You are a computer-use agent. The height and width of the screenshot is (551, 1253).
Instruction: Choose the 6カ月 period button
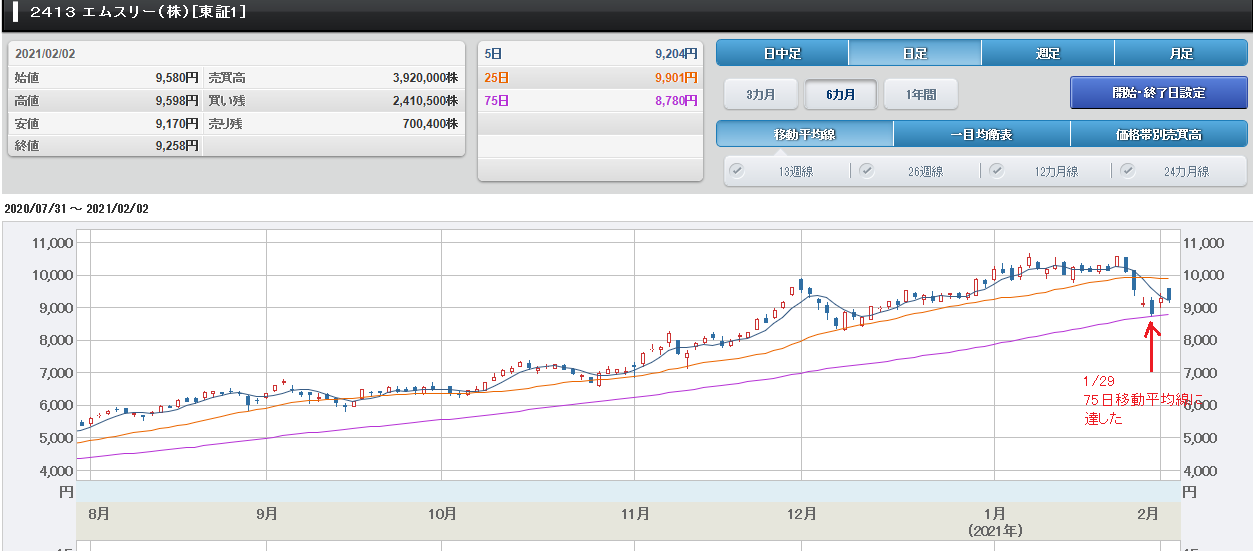(x=840, y=94)
